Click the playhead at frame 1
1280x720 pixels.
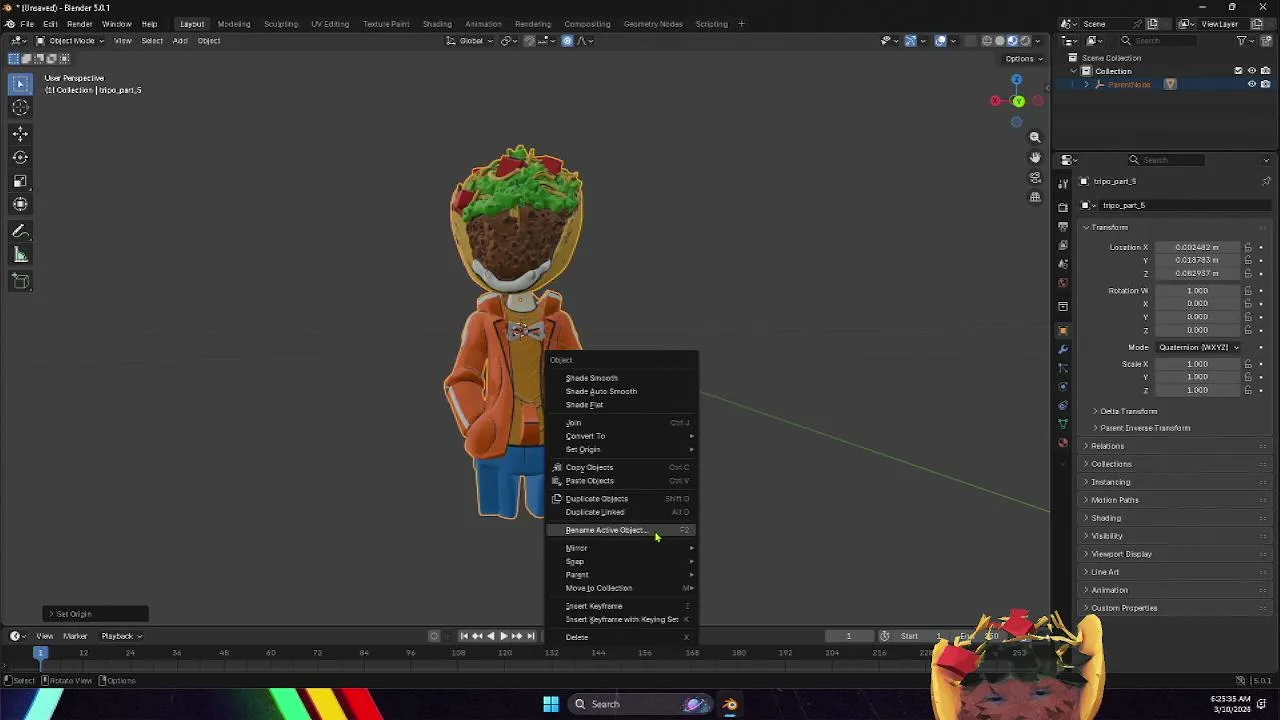(41, 653)
